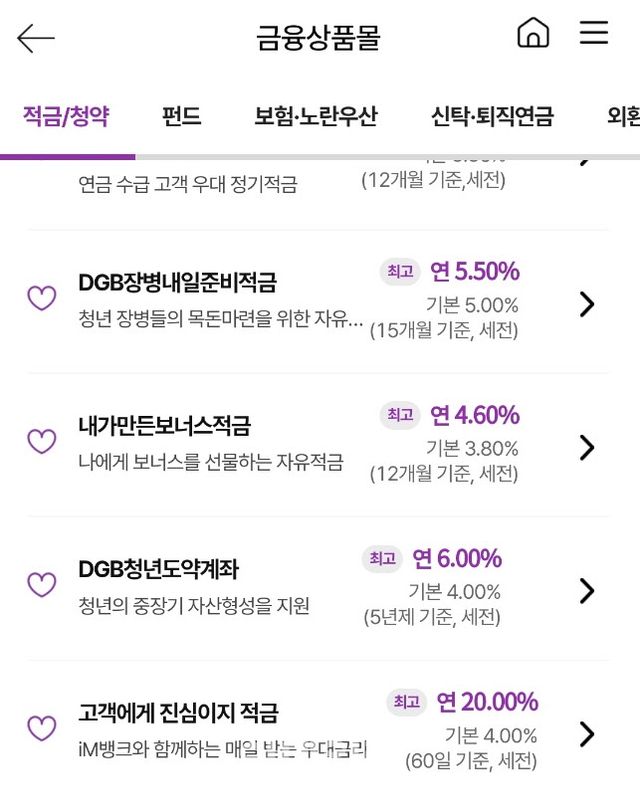Image resolution: width=640 pixels, height=796 pixels.
Task: Open DGB장병내일준비적금 details chevron
Action: (587, 304)
